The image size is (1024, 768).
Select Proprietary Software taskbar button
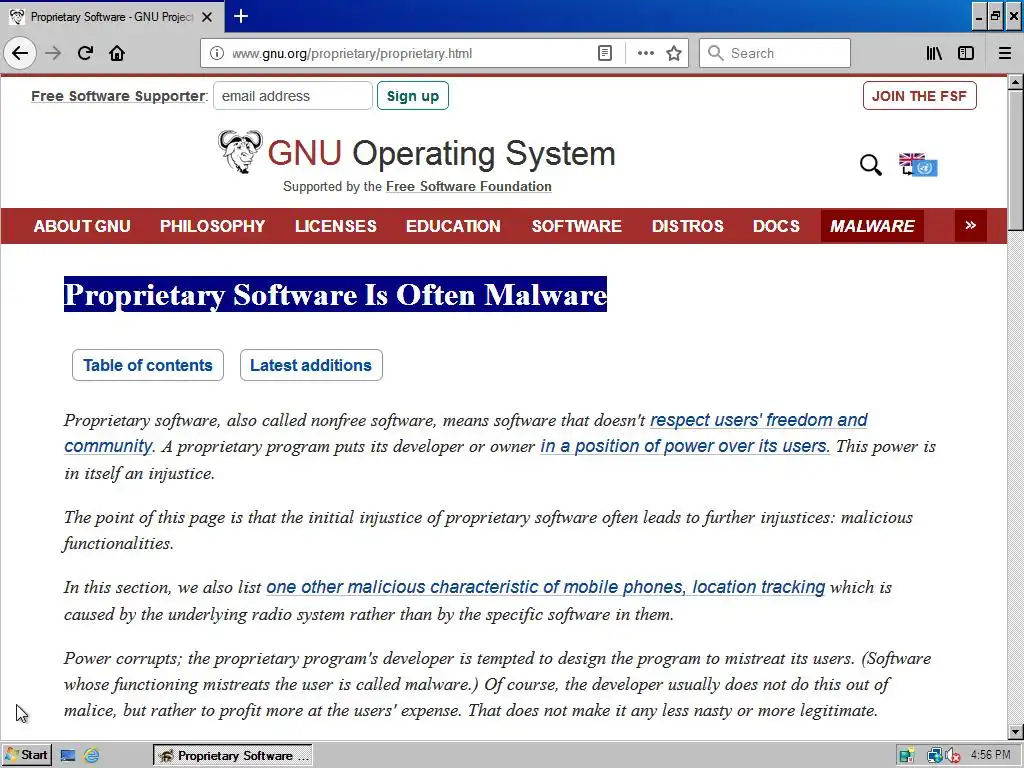(x=233, y=756)
